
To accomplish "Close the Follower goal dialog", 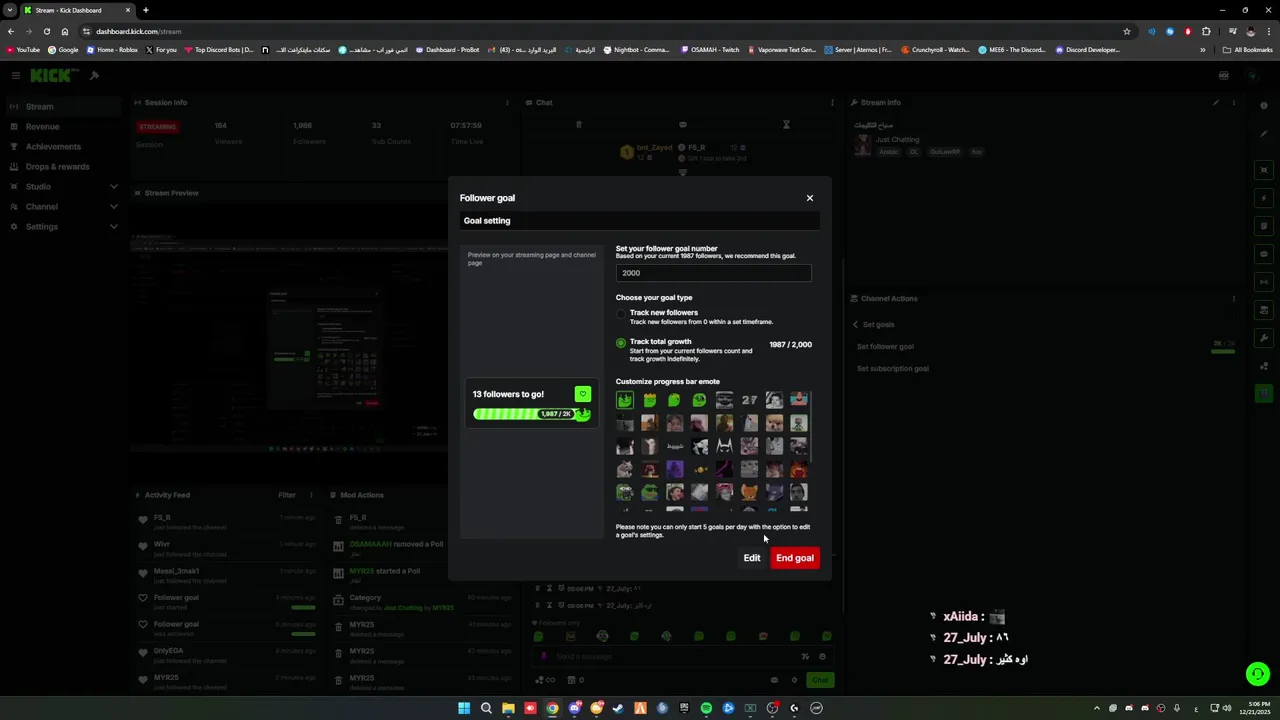I will click(x=810, y=198).
